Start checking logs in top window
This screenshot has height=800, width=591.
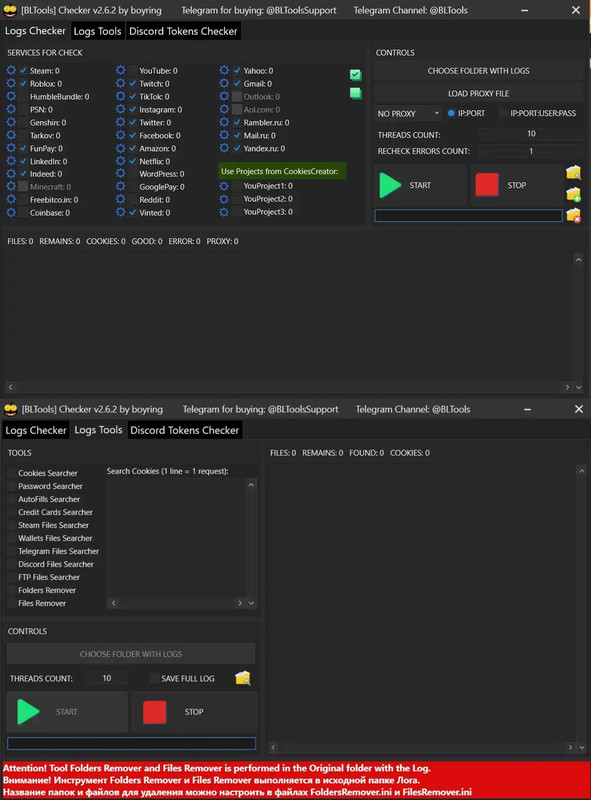(x=421, y=185)
